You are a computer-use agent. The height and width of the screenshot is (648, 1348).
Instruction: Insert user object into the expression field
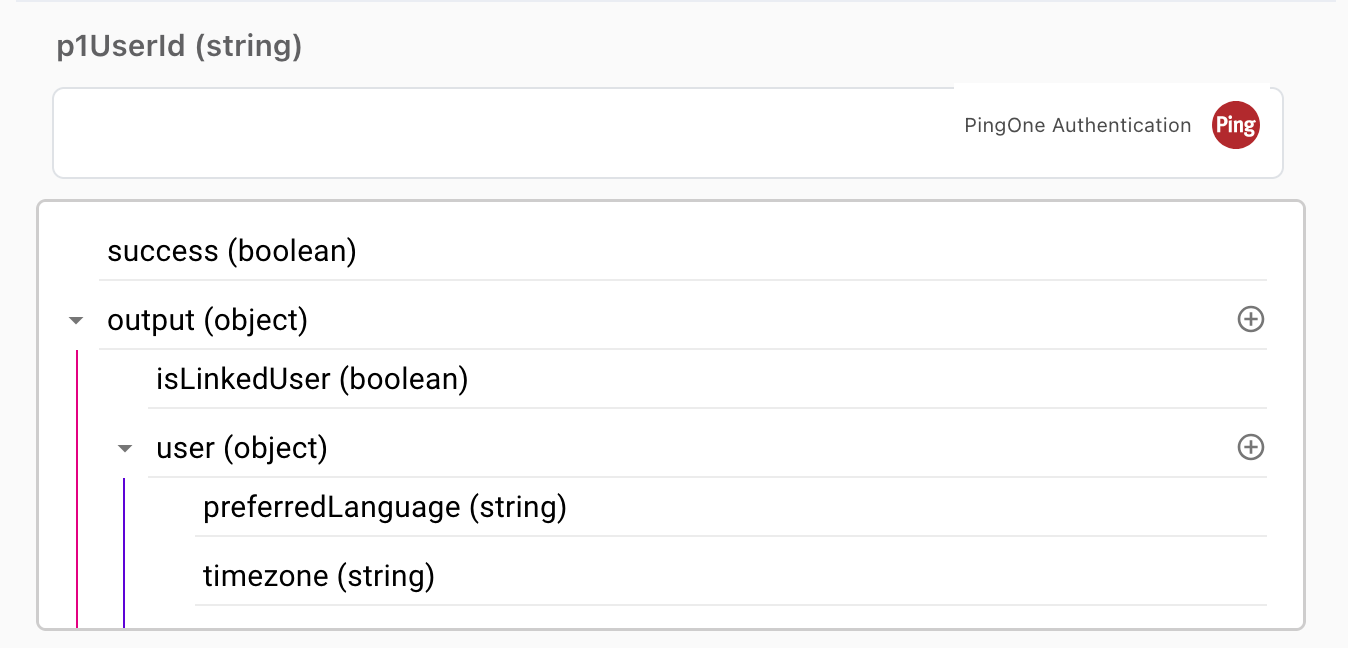click(x=1251, y=447)
